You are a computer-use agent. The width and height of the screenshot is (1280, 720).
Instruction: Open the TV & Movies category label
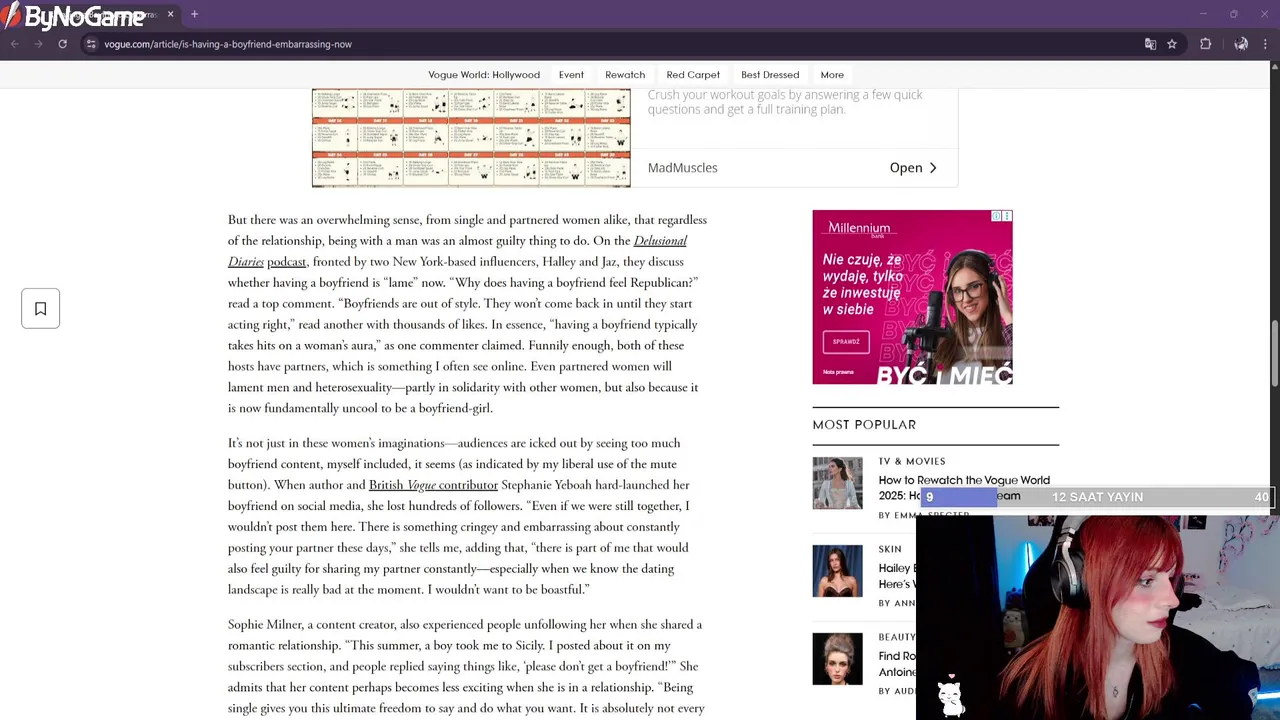(x=912, y=461)
